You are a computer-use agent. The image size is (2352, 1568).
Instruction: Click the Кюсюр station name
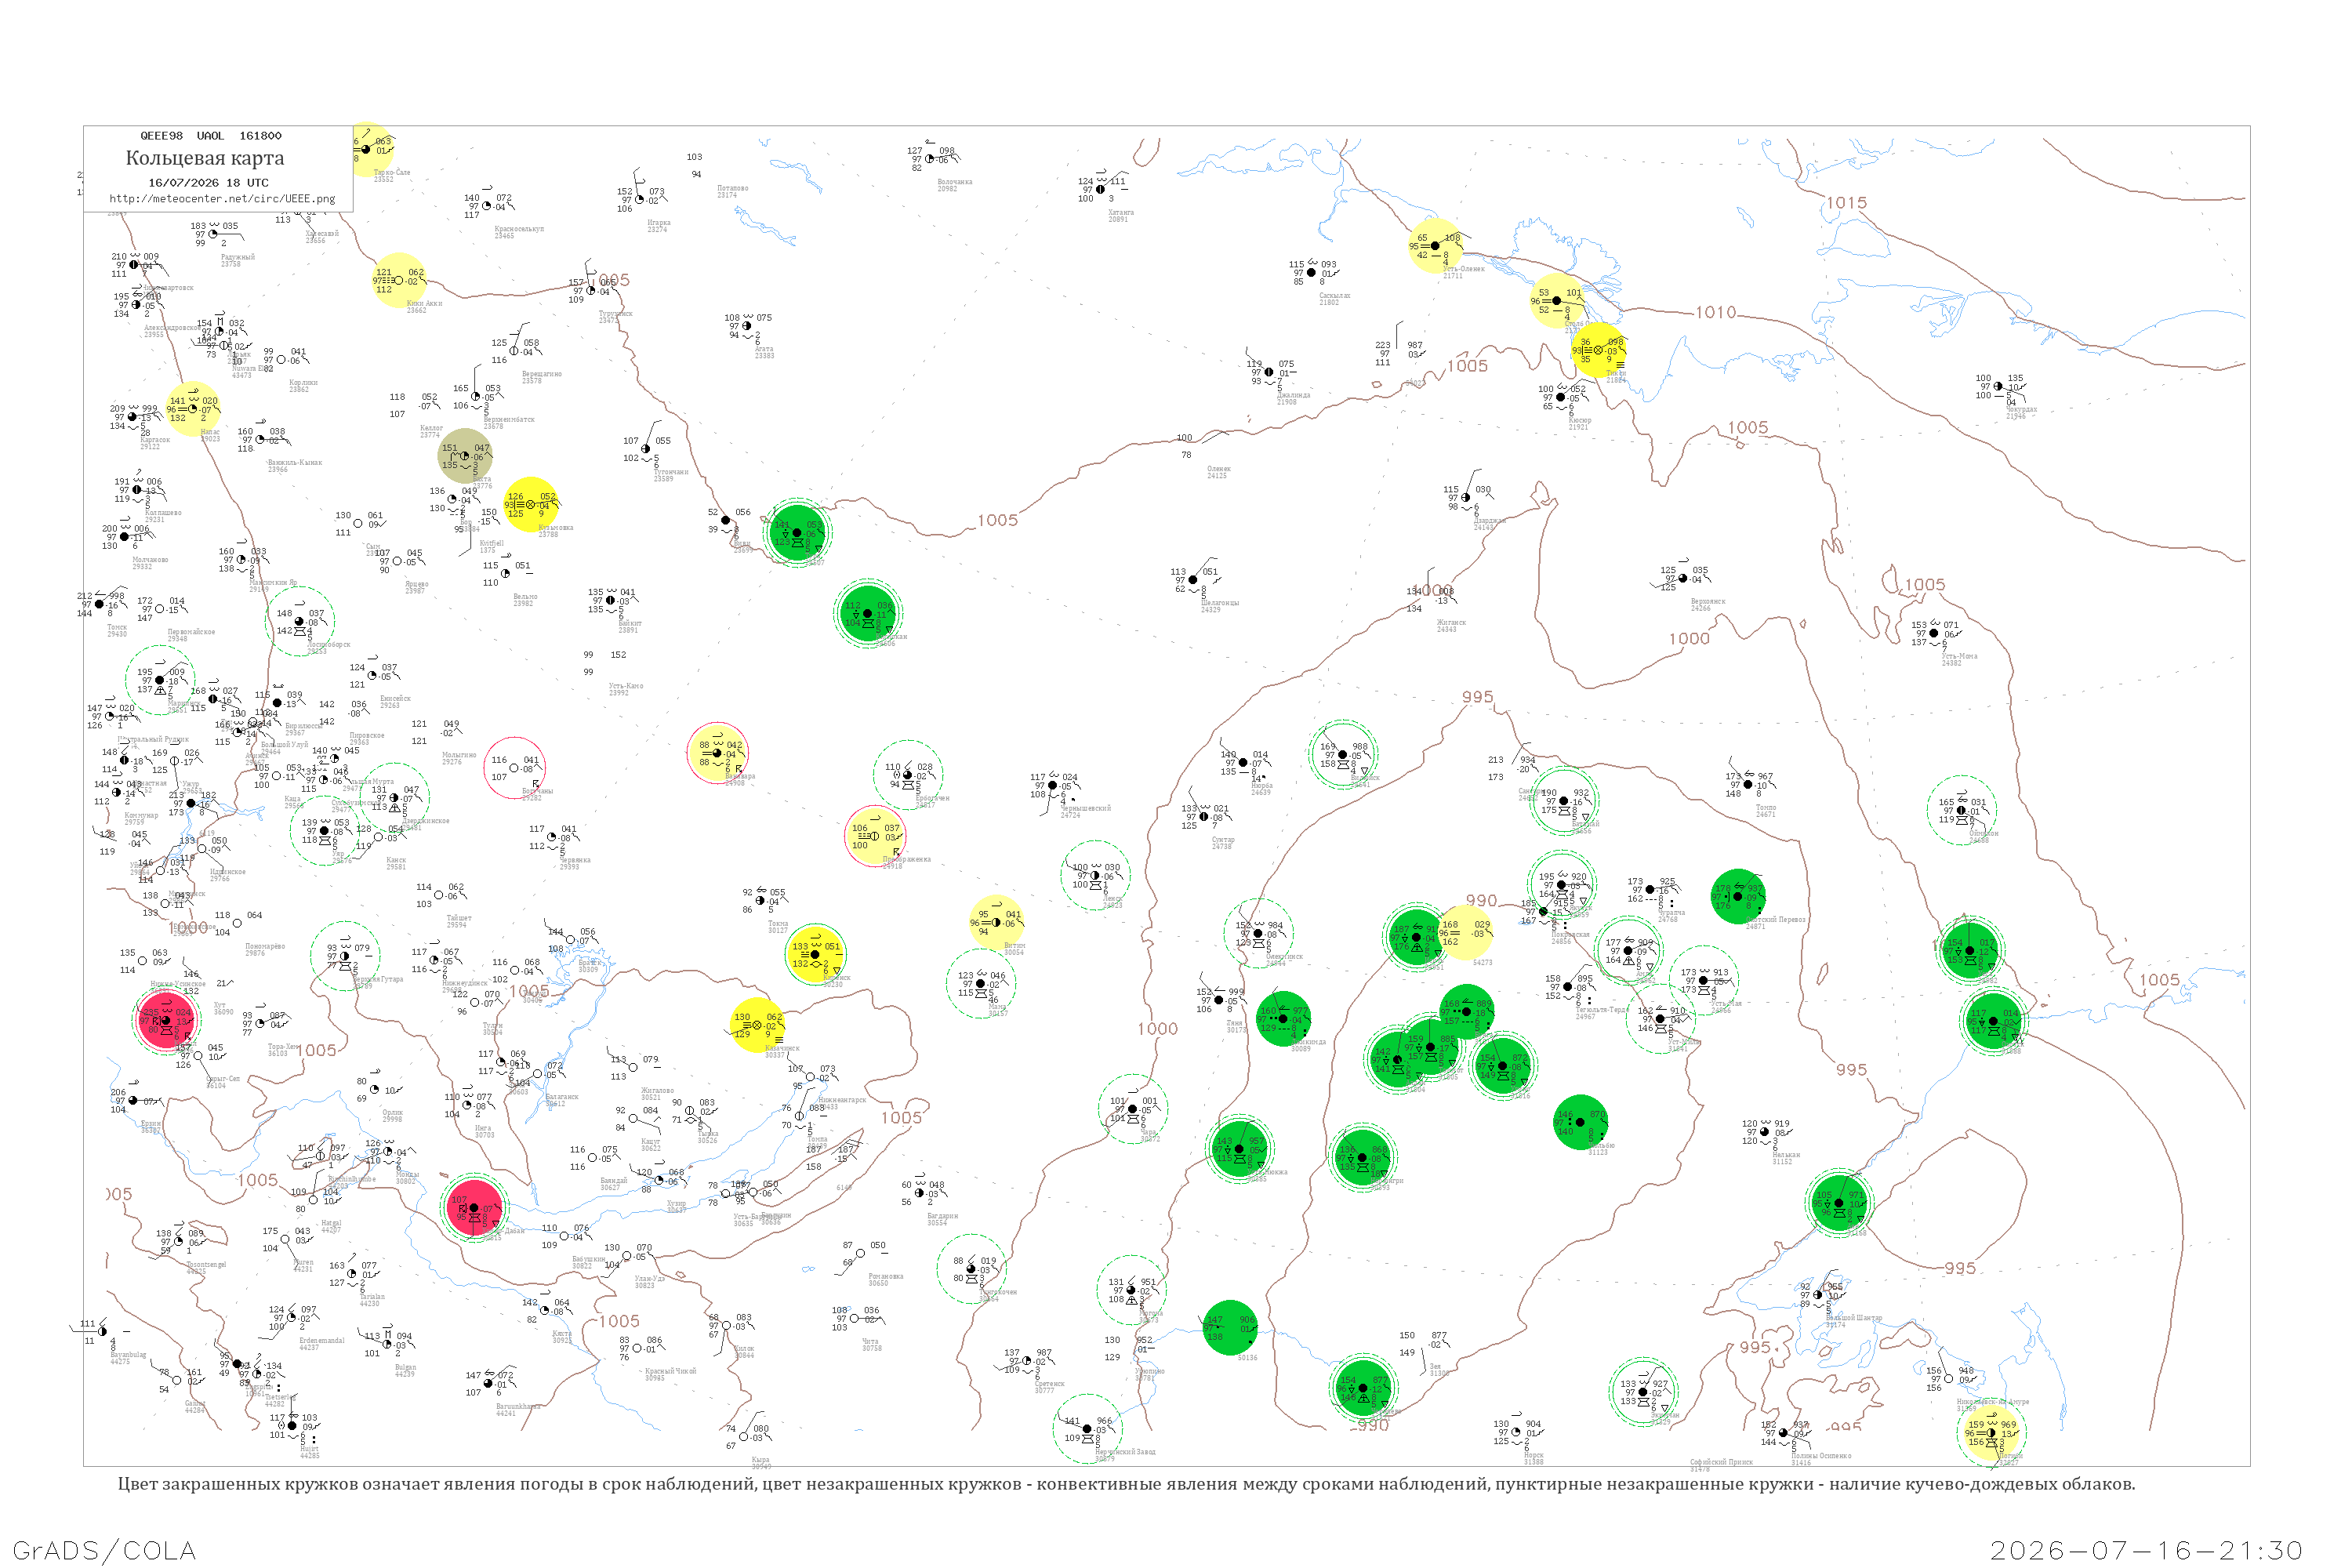click(x=1579, y=420)
